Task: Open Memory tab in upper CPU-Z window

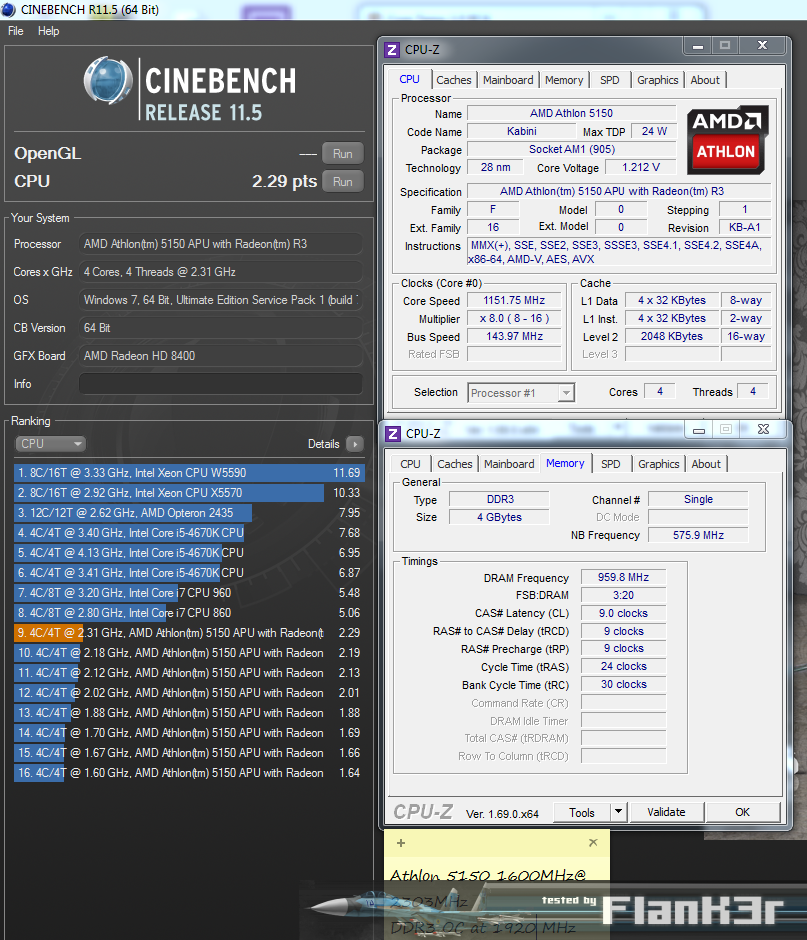Action: click(x=564, y=80)
